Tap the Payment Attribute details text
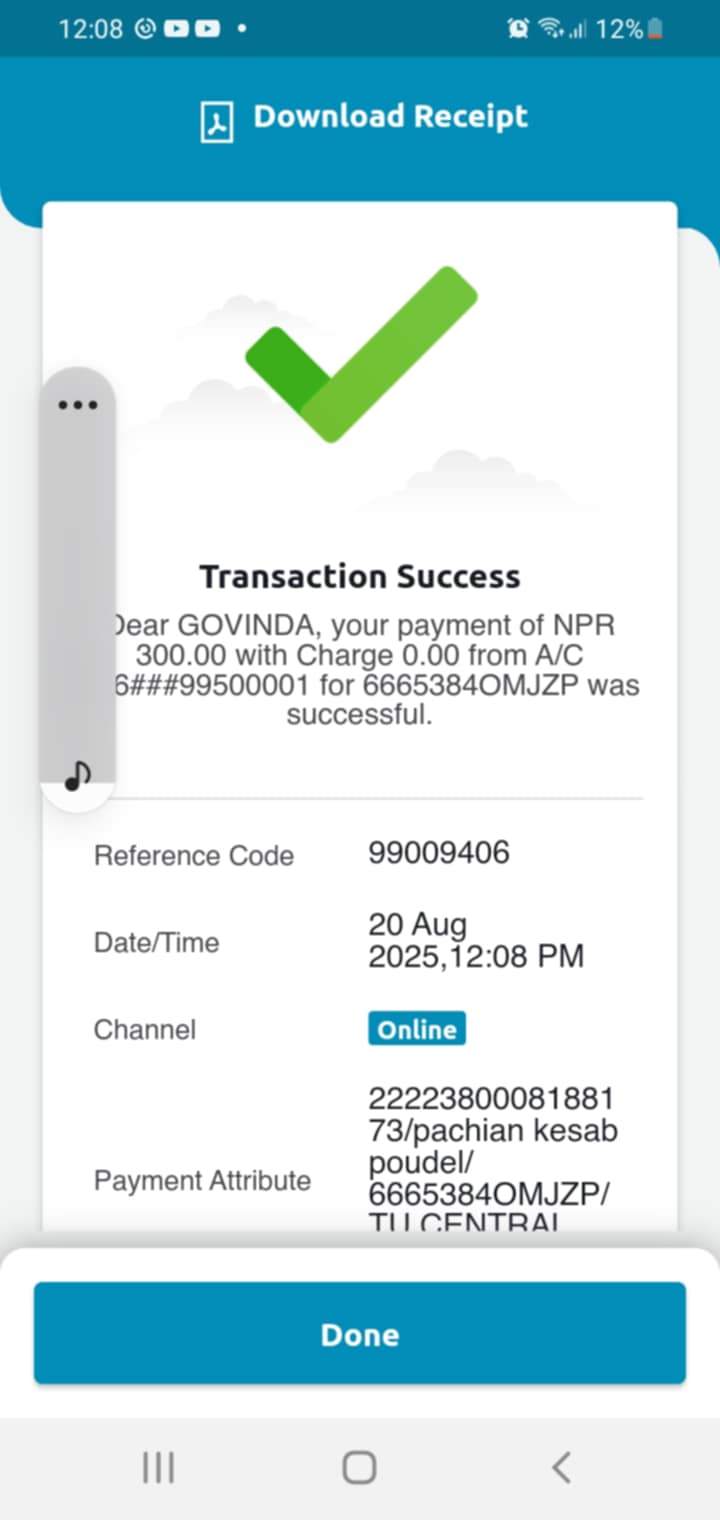720x1520 pixels. coord(492,1162)
